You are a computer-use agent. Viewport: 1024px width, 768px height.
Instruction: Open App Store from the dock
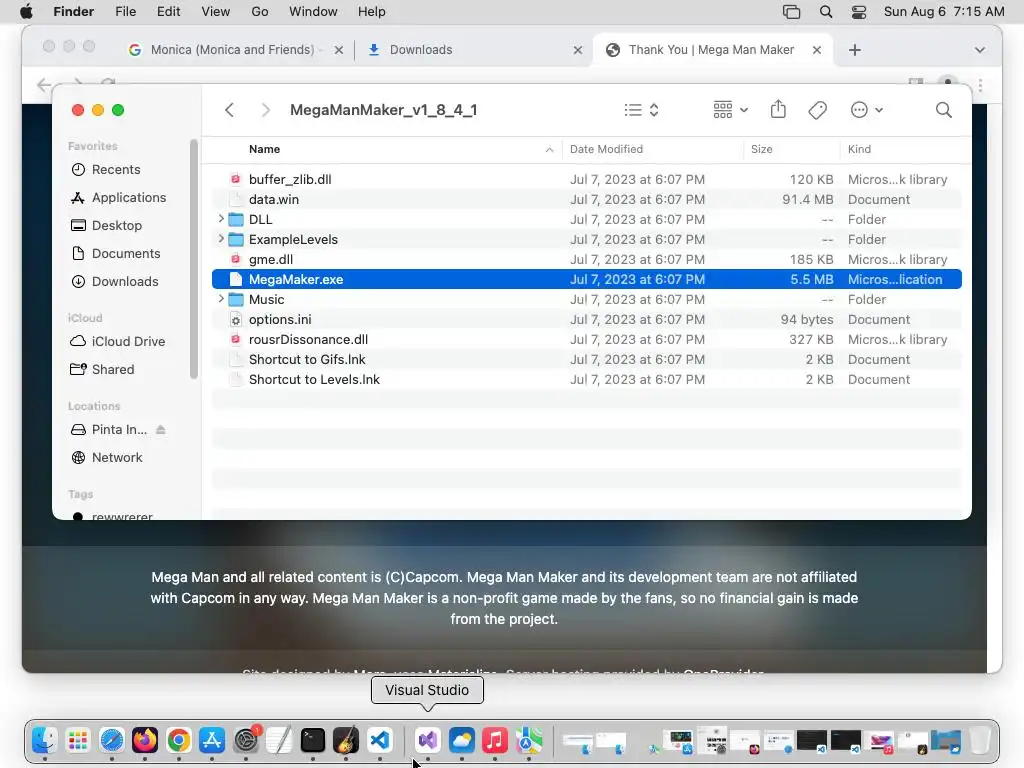pos(212,740)
